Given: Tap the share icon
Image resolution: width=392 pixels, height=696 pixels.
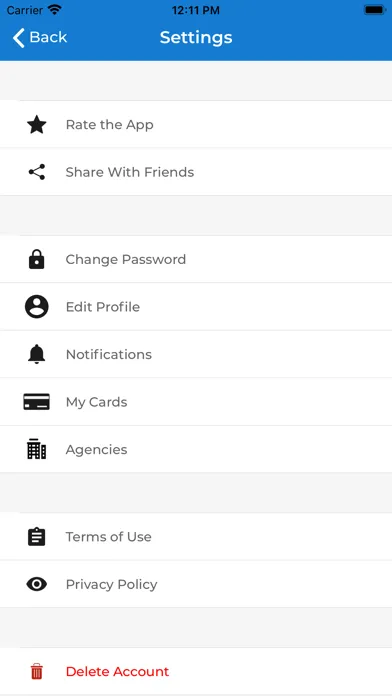Looking at the screenshot, I should click(x=36, y=172).
